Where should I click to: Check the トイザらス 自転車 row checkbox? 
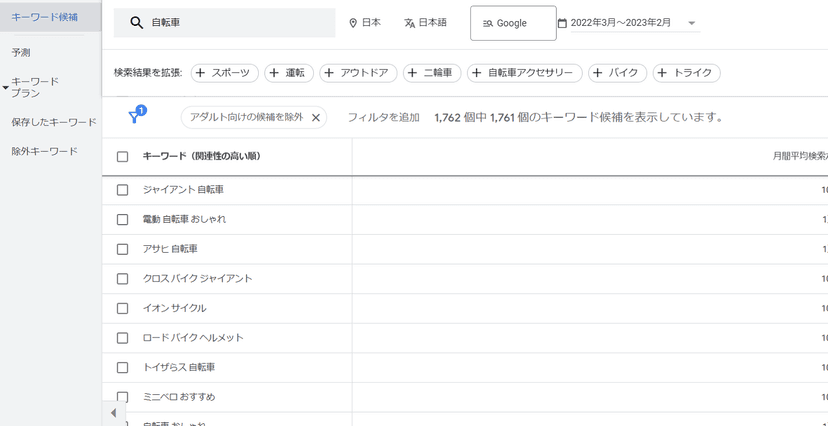point(123,367)
